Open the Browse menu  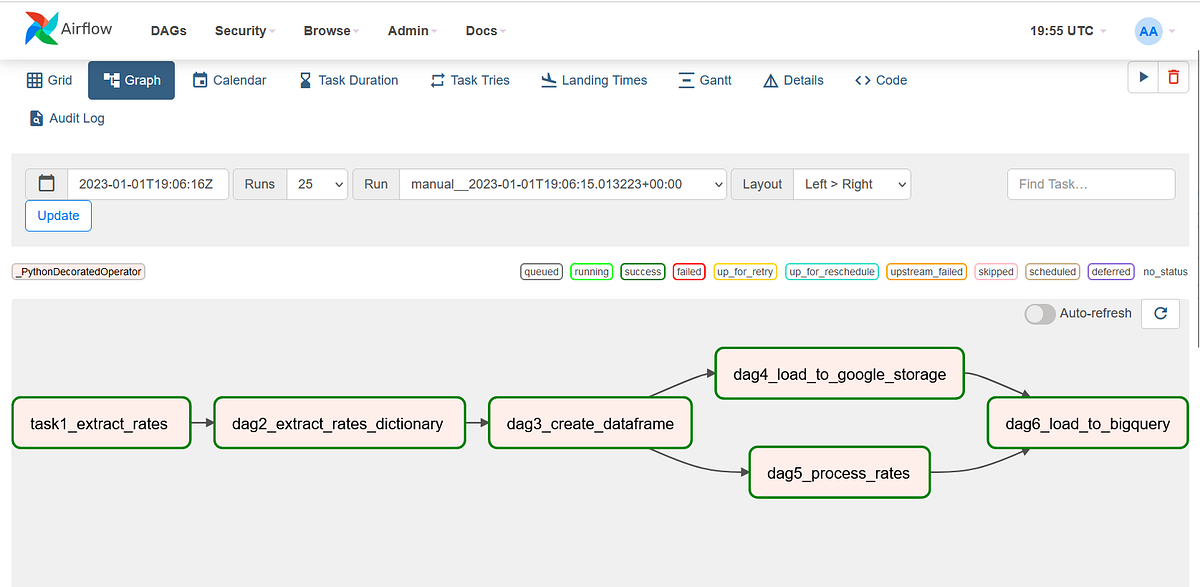[x=327, y=31]
